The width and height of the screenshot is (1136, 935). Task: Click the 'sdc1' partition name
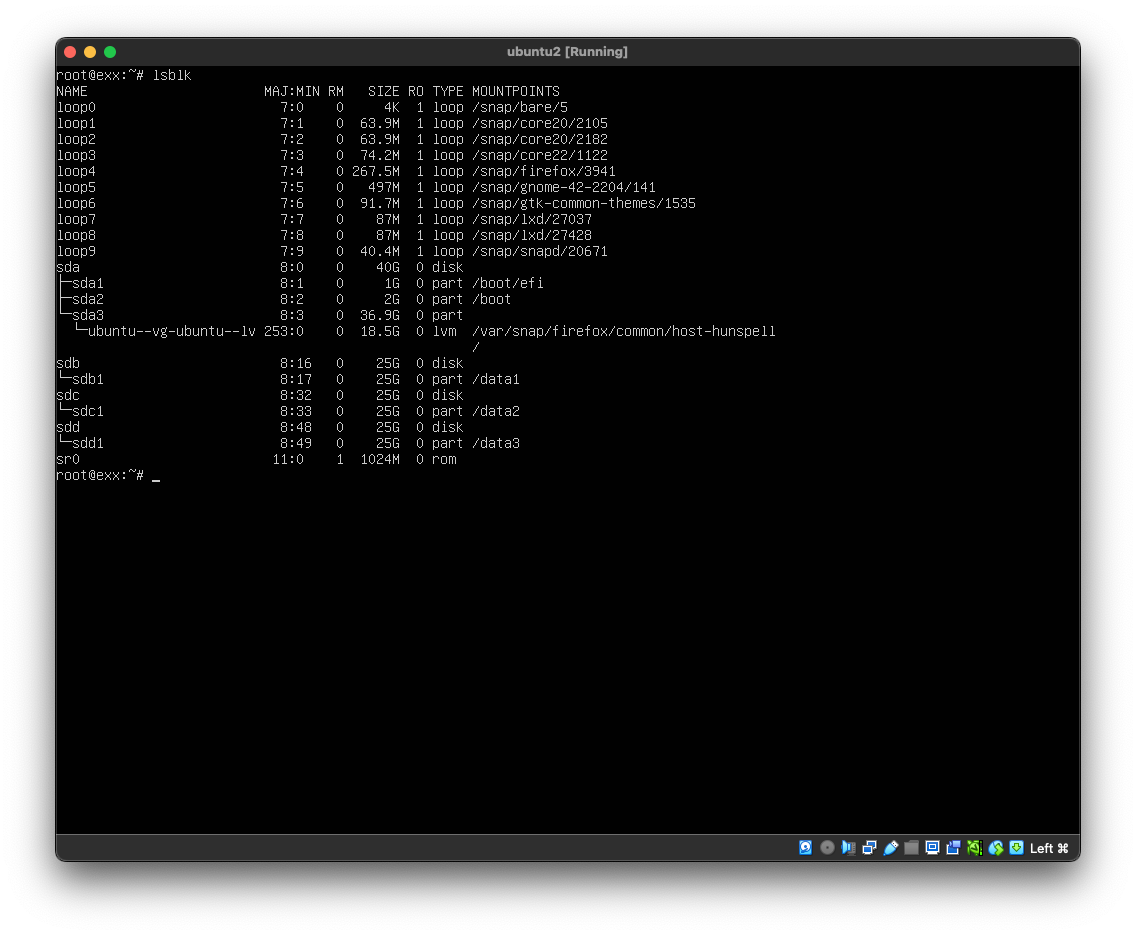click(88, 411)
